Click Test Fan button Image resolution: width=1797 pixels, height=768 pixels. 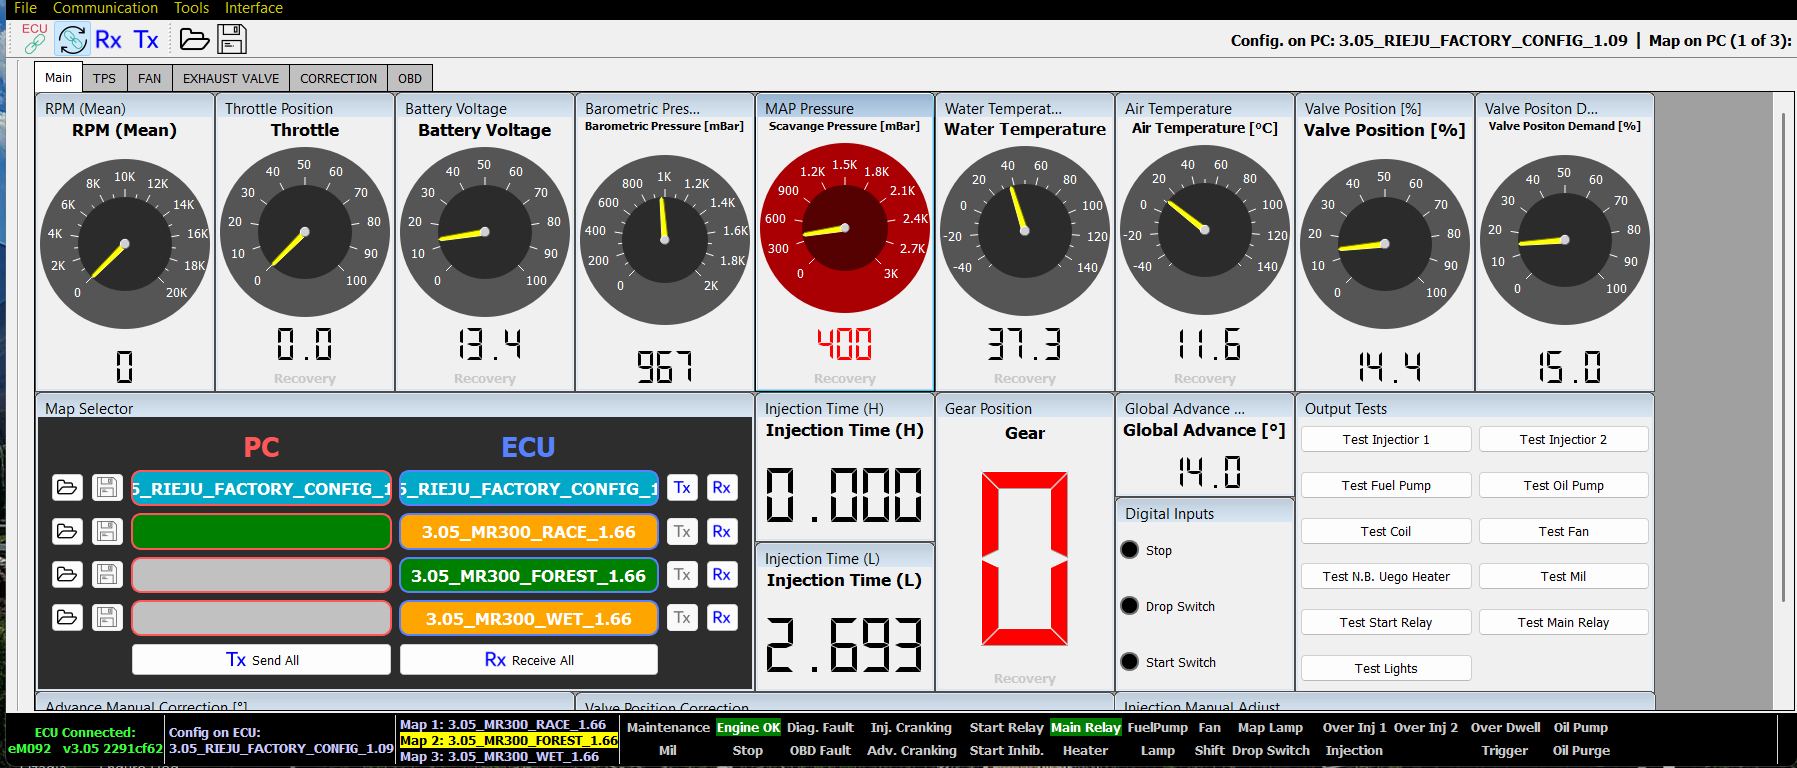click(x=1564, y=531)
